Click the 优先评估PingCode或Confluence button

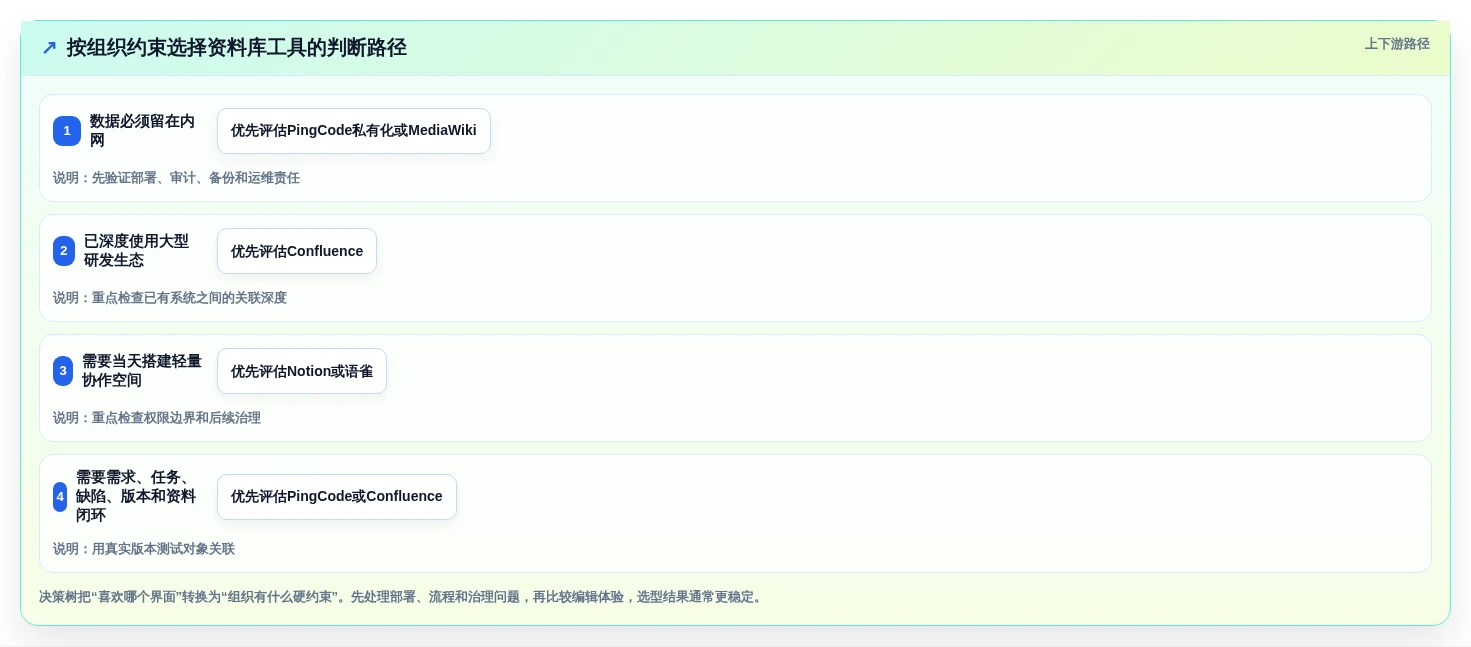click(x=337, y=497)
